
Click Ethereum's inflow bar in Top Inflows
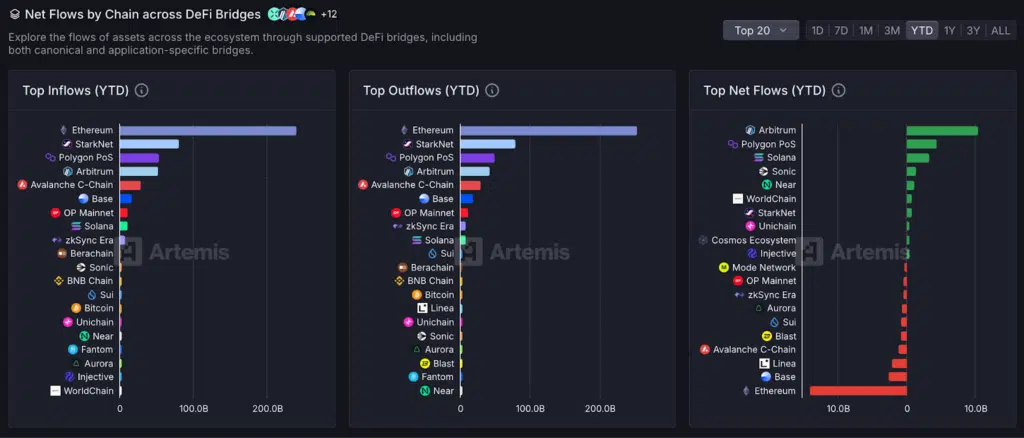point(207,131)
